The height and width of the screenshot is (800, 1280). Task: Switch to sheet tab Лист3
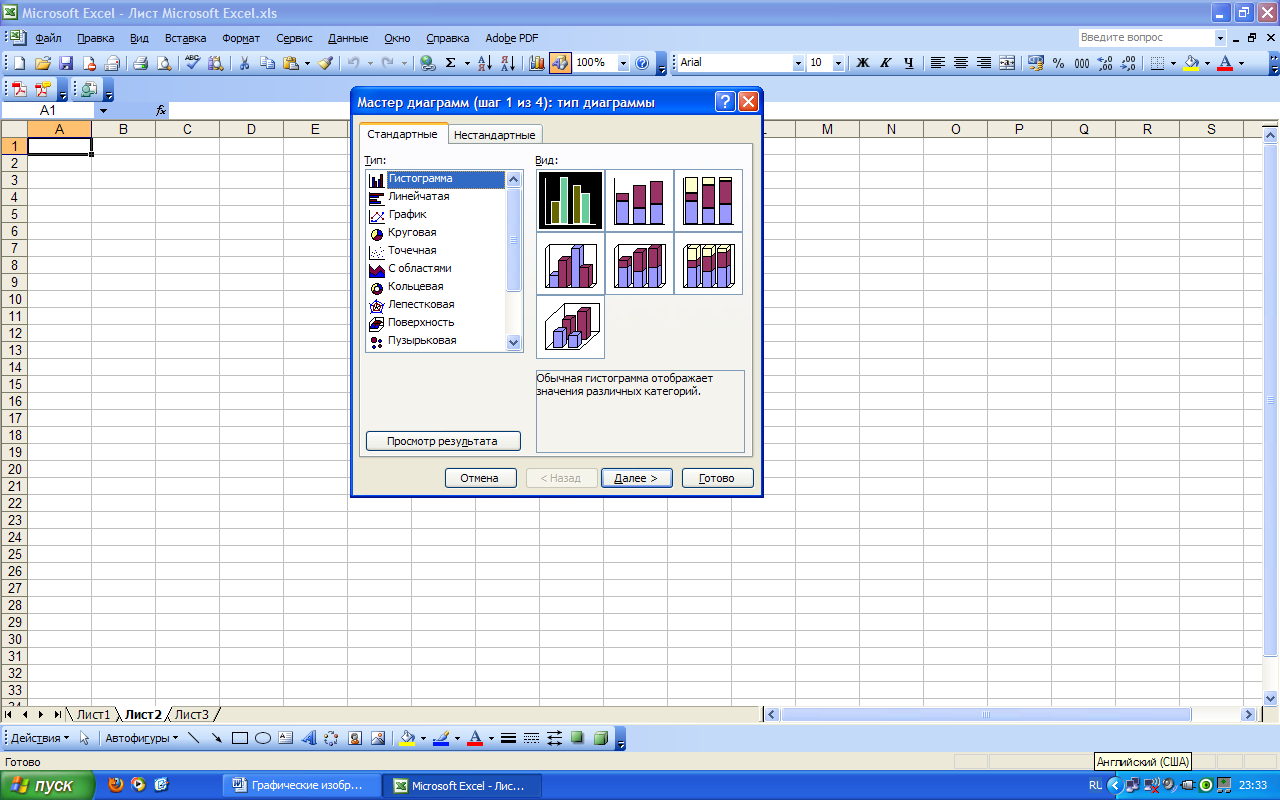(x=192, y=714)
